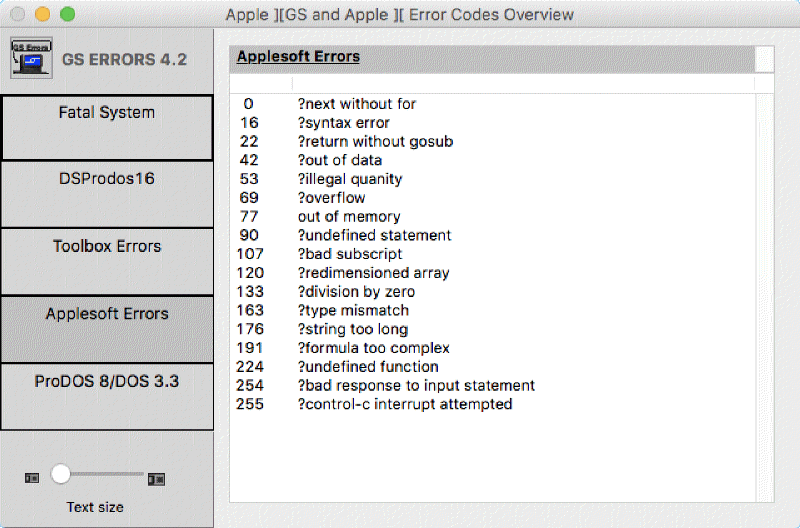Select the ?bad subscript row
This screenshot has width=800, height=528.
(x=492, y=254)
